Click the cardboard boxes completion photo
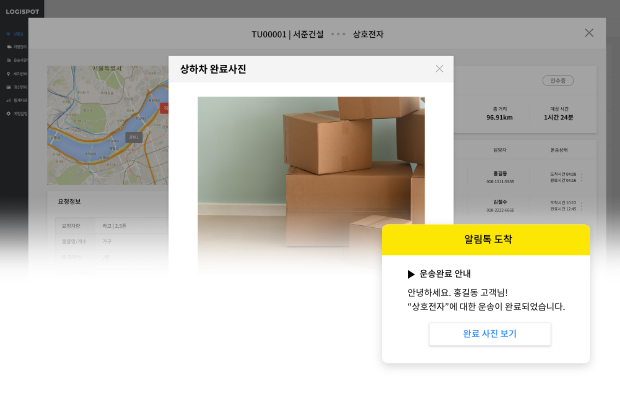 (311, 185)
